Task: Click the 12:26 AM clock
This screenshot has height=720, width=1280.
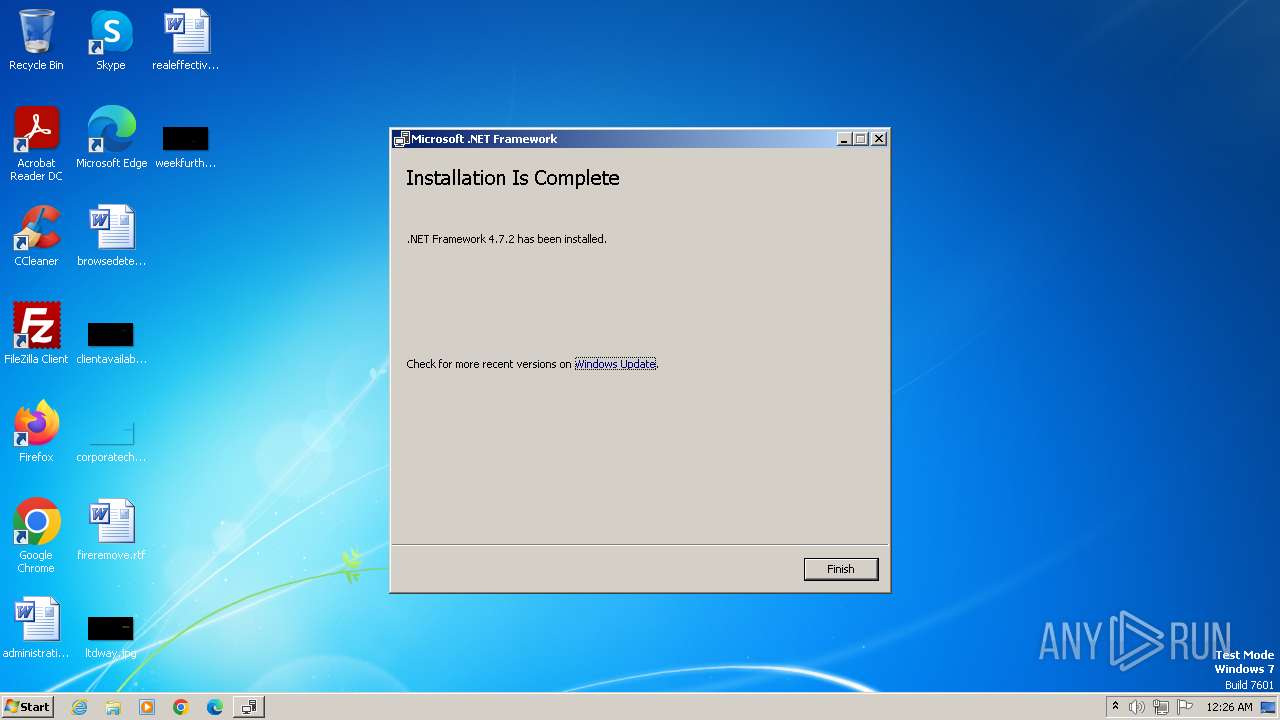Action: pyautogui.click(x=1229, y=707)
